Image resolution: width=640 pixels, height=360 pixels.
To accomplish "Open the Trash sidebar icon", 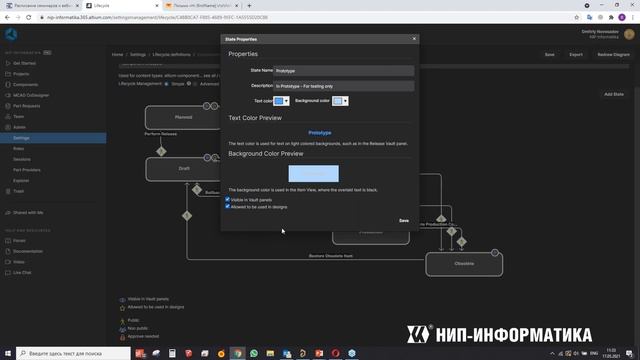I will [x=8, y=191].
